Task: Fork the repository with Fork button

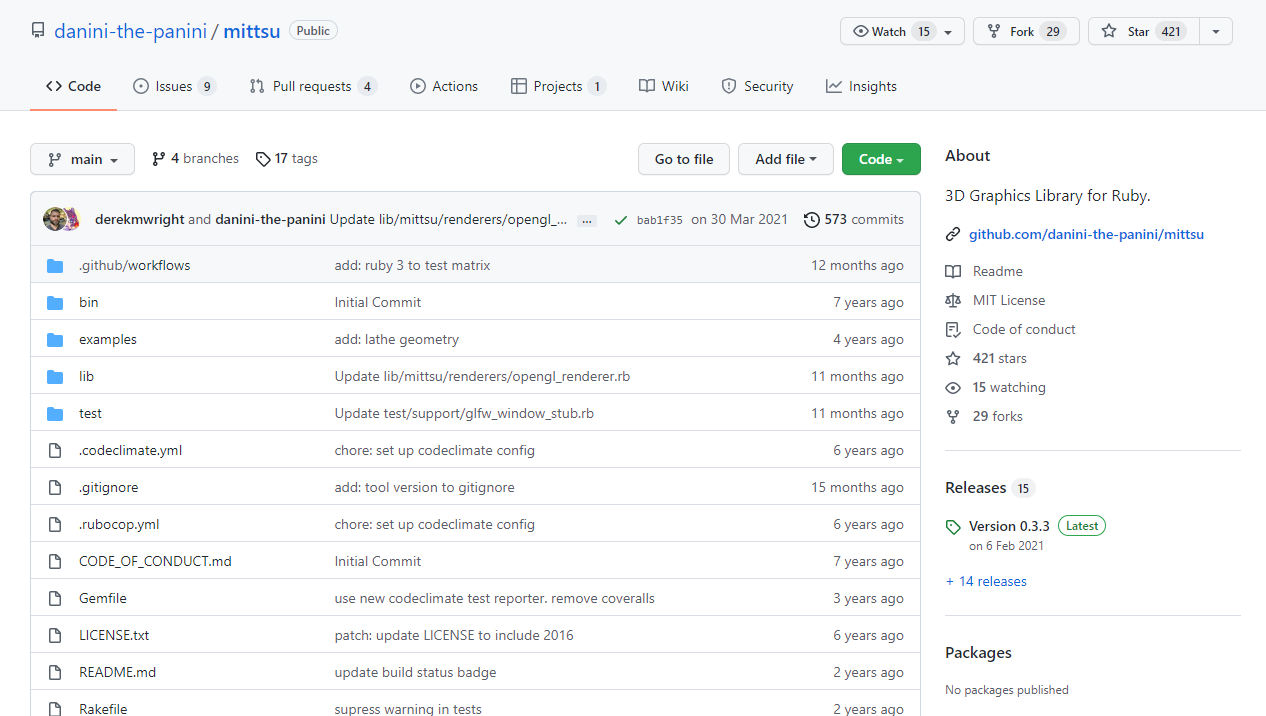Action: [1026, 31]
